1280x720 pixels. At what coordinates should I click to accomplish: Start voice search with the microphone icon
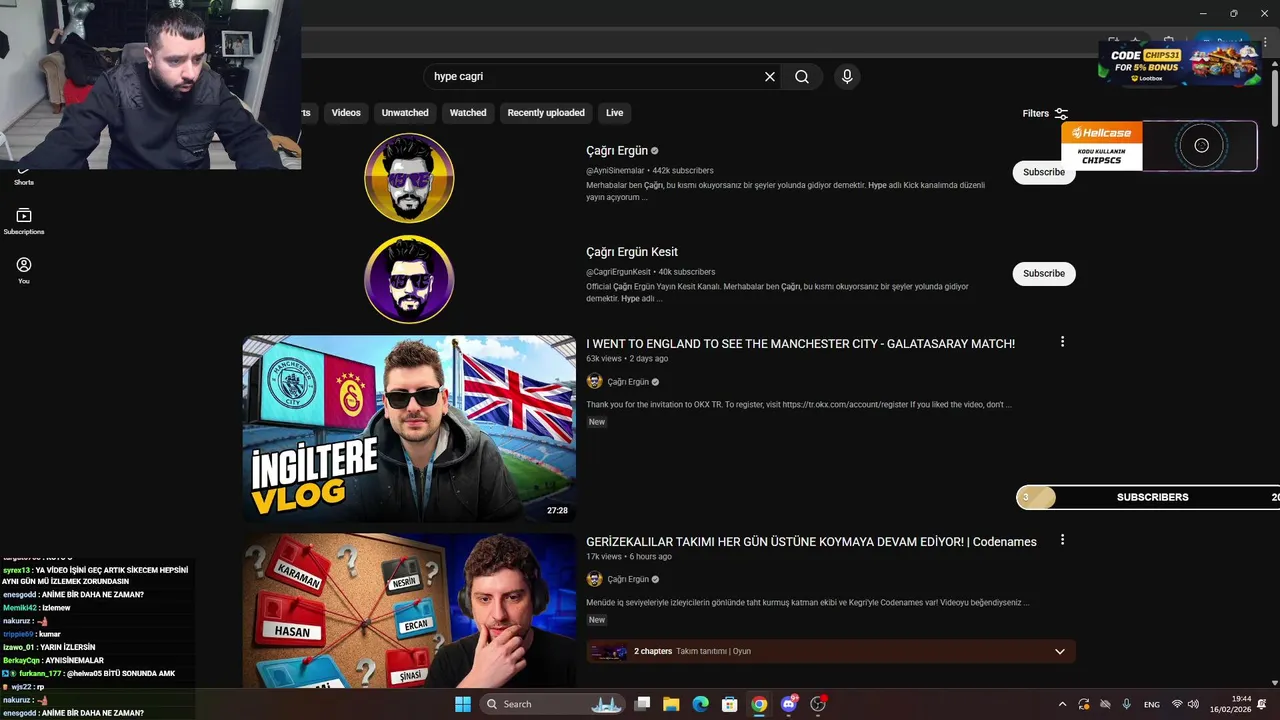coord(847,77)
